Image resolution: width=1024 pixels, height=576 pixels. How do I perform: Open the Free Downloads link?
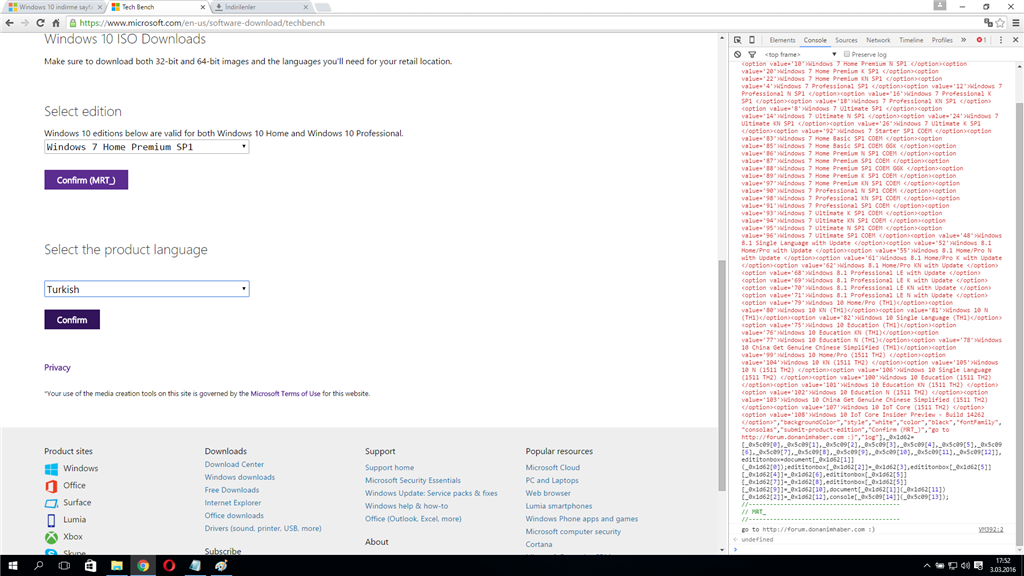point(232,490)
